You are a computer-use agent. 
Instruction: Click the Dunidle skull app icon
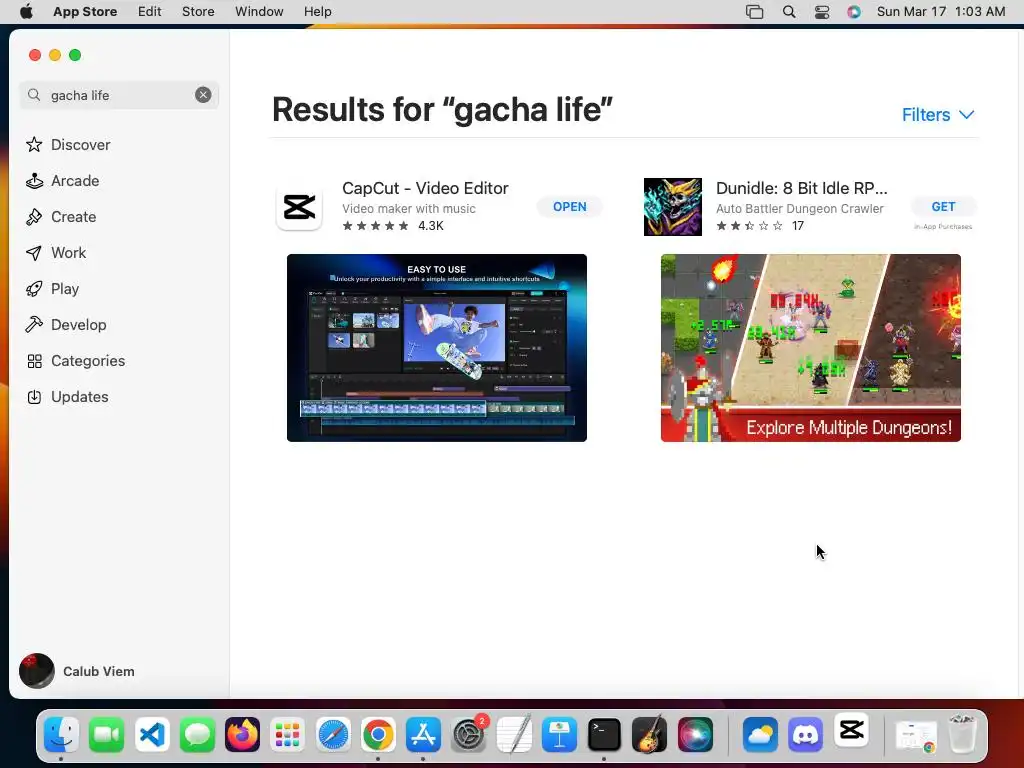coord(673,207)
